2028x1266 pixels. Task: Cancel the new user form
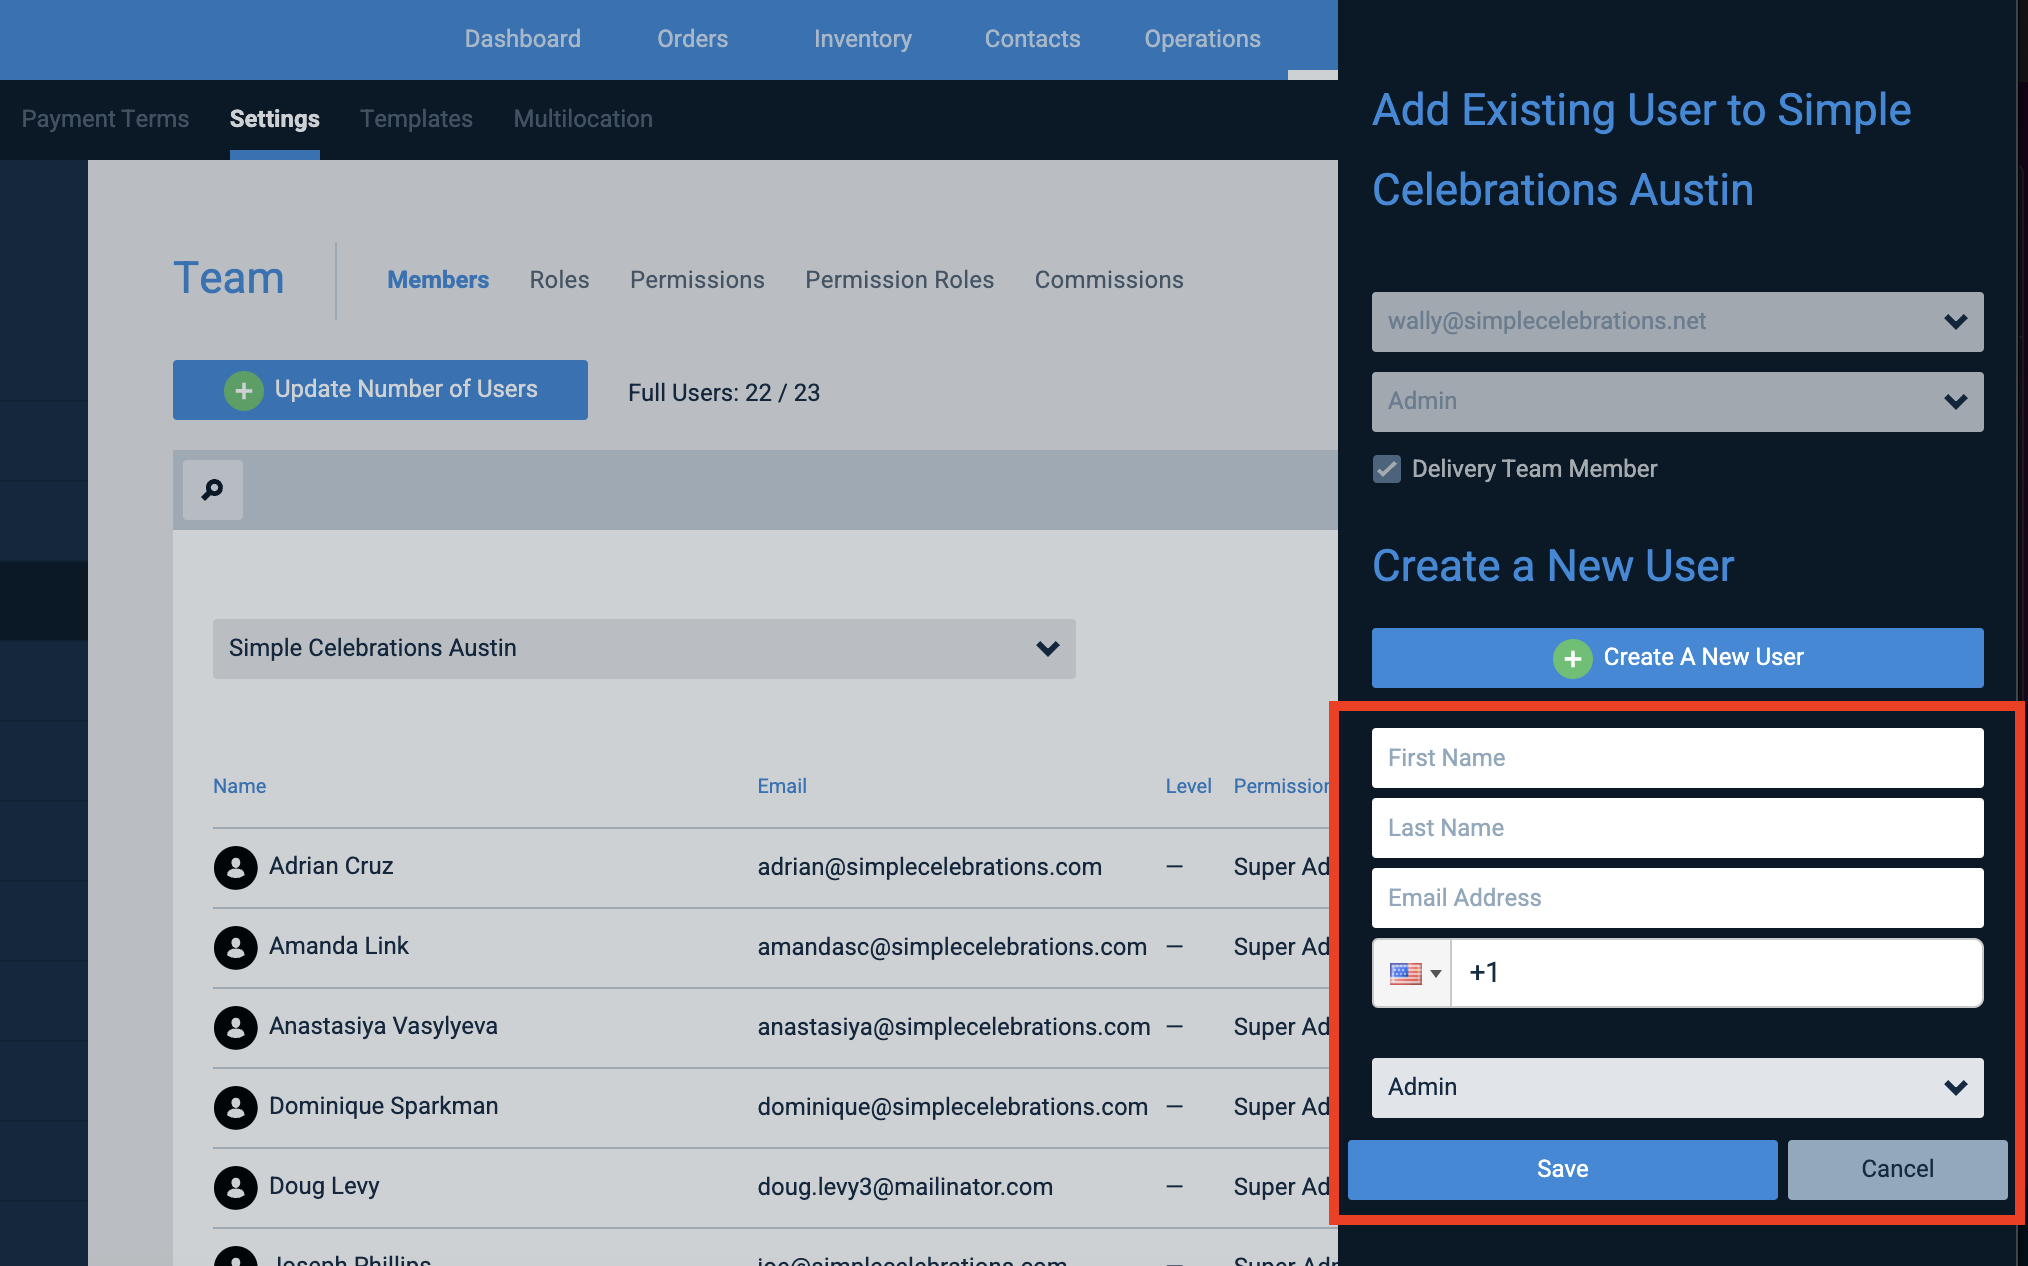coord(1897,1170)
